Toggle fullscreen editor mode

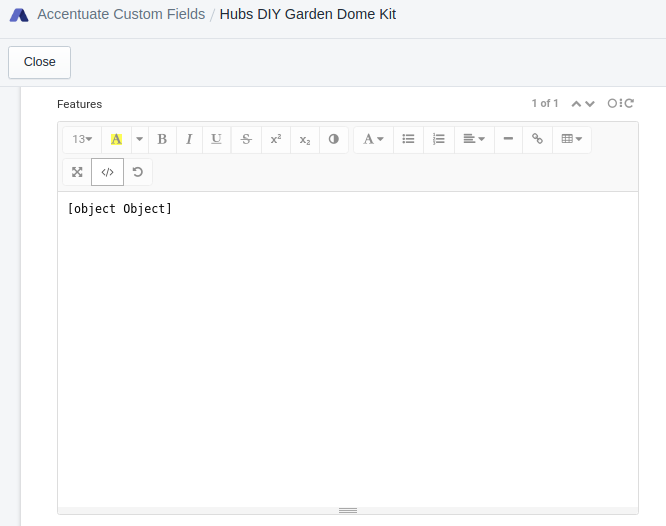click(77, 172)
